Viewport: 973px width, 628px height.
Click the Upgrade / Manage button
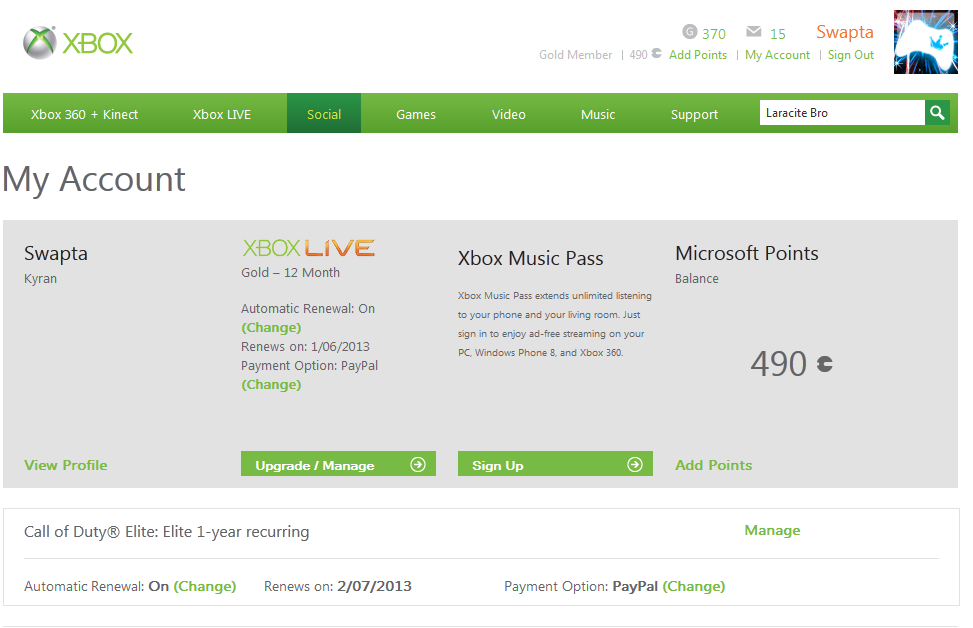coord(338,464)
